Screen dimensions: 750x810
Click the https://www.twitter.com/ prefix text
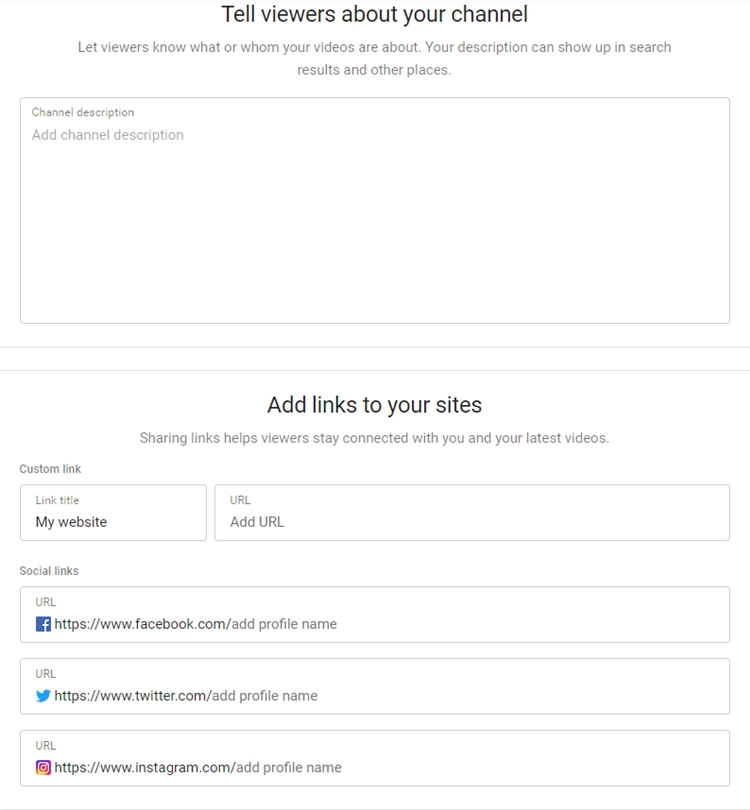tap(131, 696)
